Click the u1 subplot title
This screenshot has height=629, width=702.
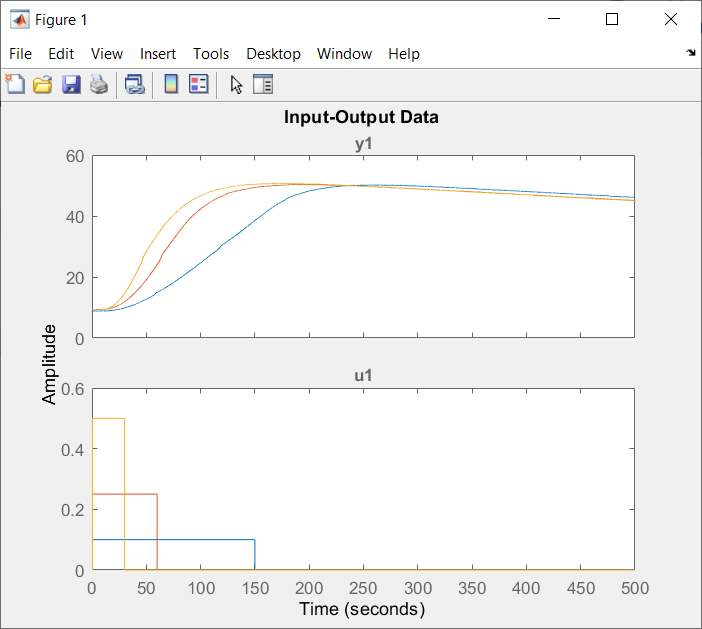[363, 375]
